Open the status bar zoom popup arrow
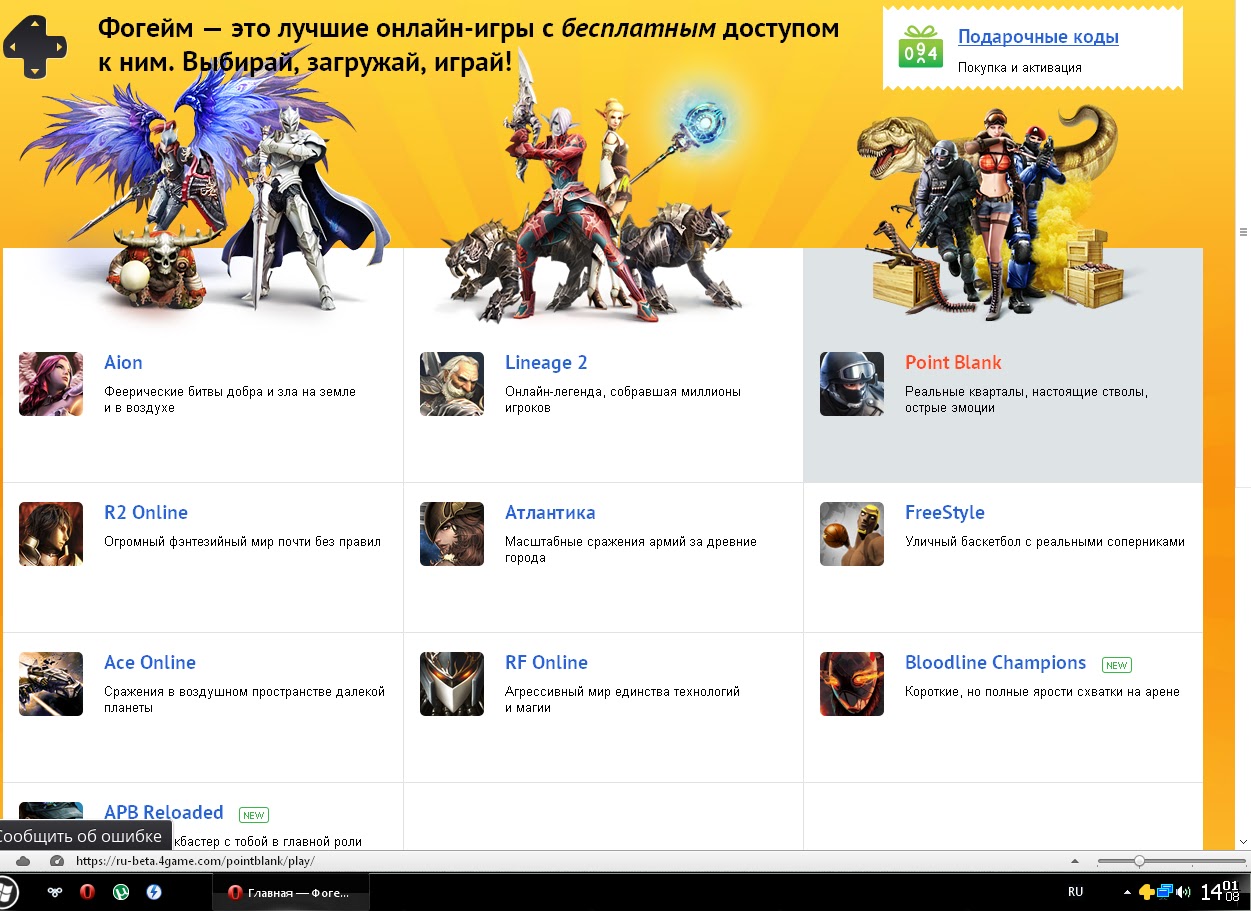The image size is (1251, 911). 1075,861
